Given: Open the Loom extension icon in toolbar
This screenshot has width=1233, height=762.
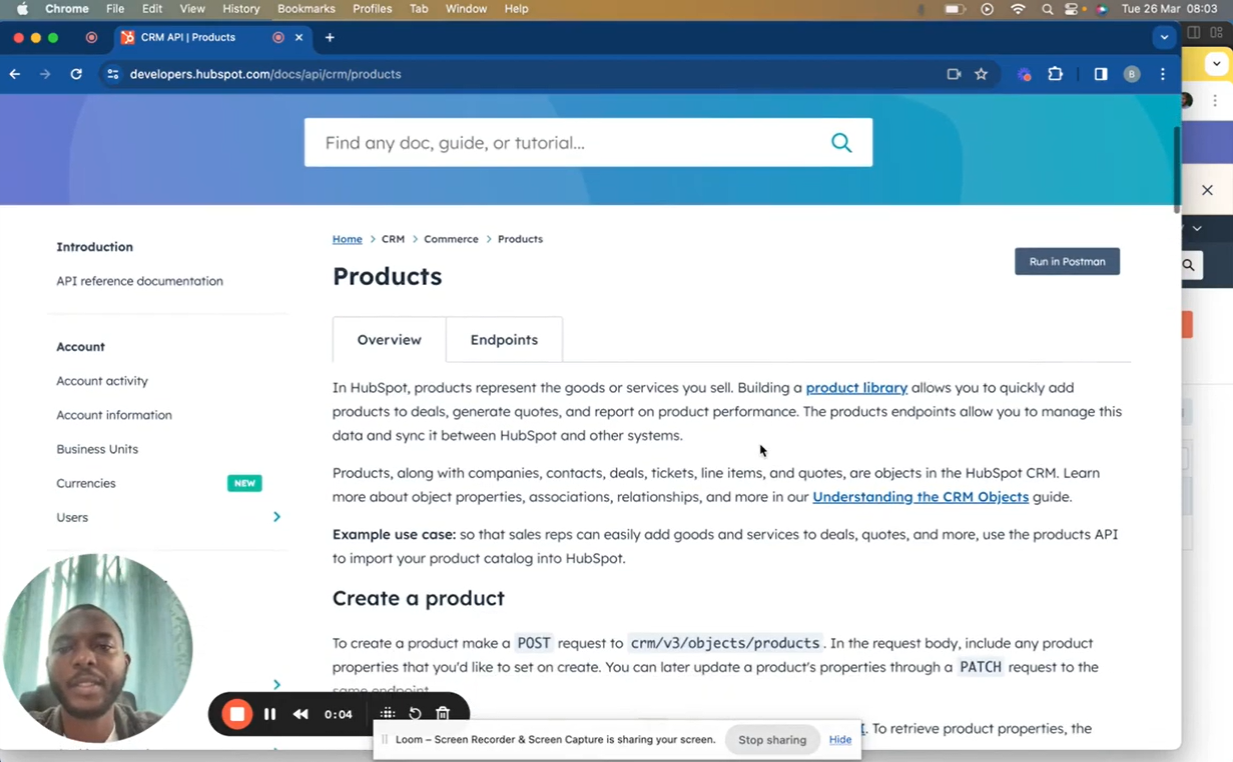Looking at the screenshot, I should click(x=1025, y=74).
